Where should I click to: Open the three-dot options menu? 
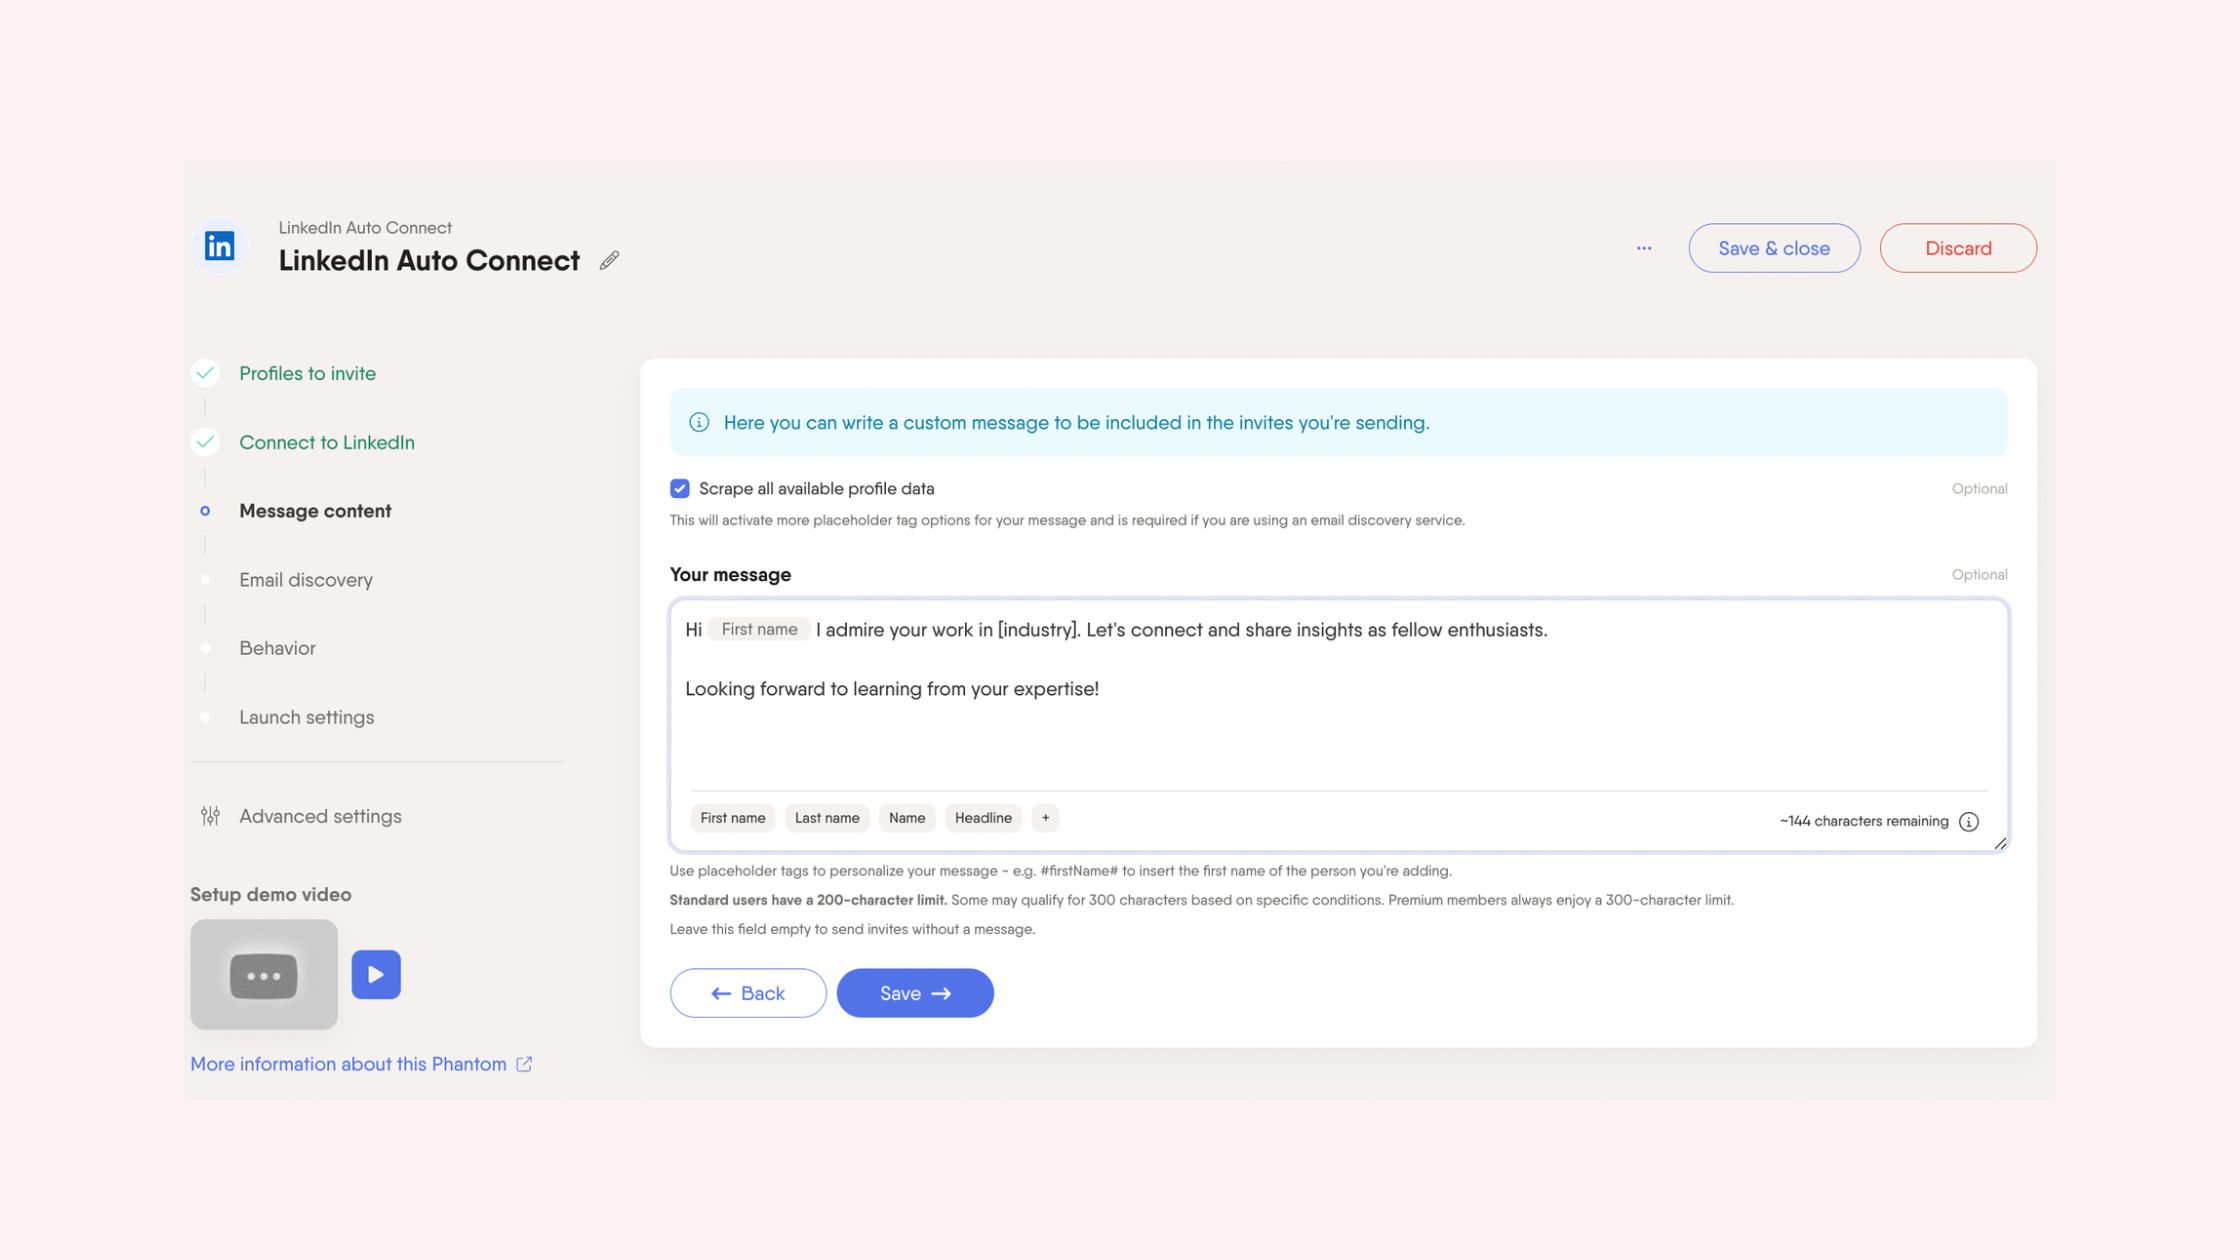(x=1644, y=248)
